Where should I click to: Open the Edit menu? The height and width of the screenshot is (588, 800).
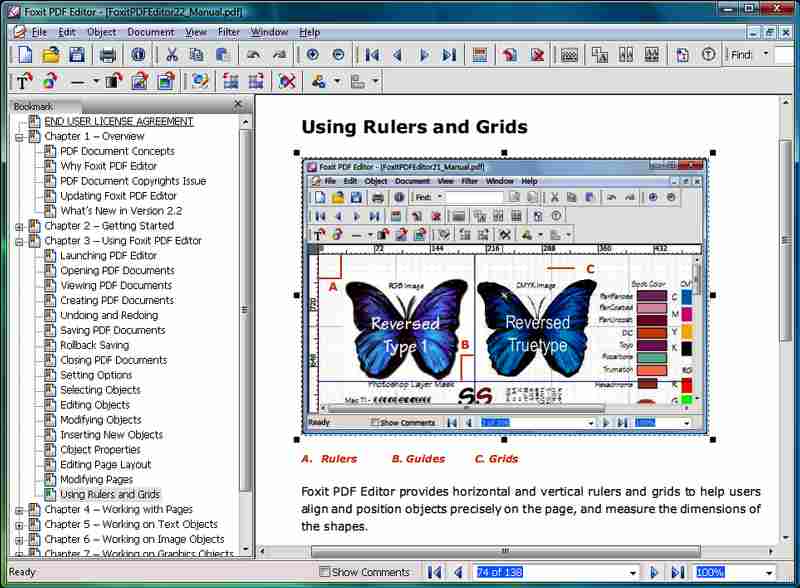67,32
